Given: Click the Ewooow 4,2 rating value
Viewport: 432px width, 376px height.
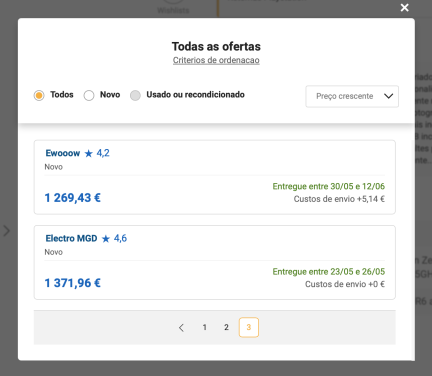Looking at the screenshot, I should [103, 153].
